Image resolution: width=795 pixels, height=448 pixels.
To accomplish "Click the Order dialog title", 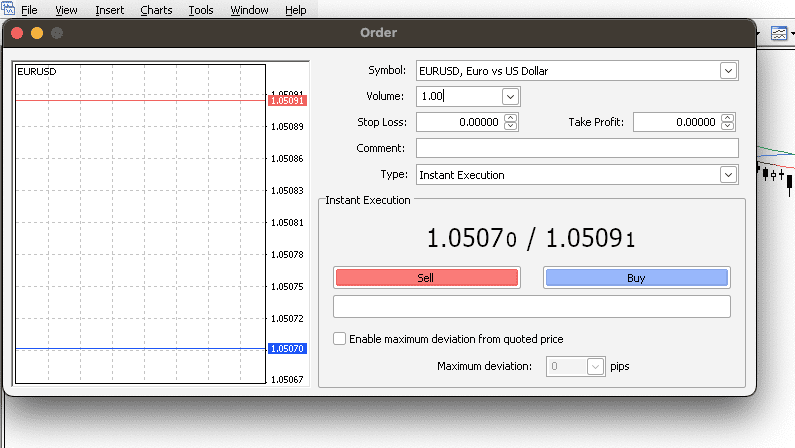I will [378, 33].
